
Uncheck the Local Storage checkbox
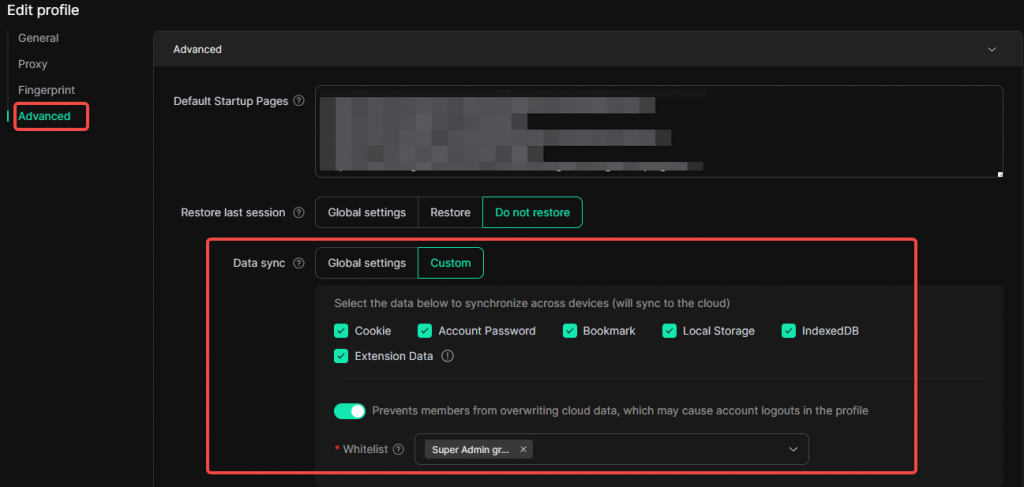[670, 331]
